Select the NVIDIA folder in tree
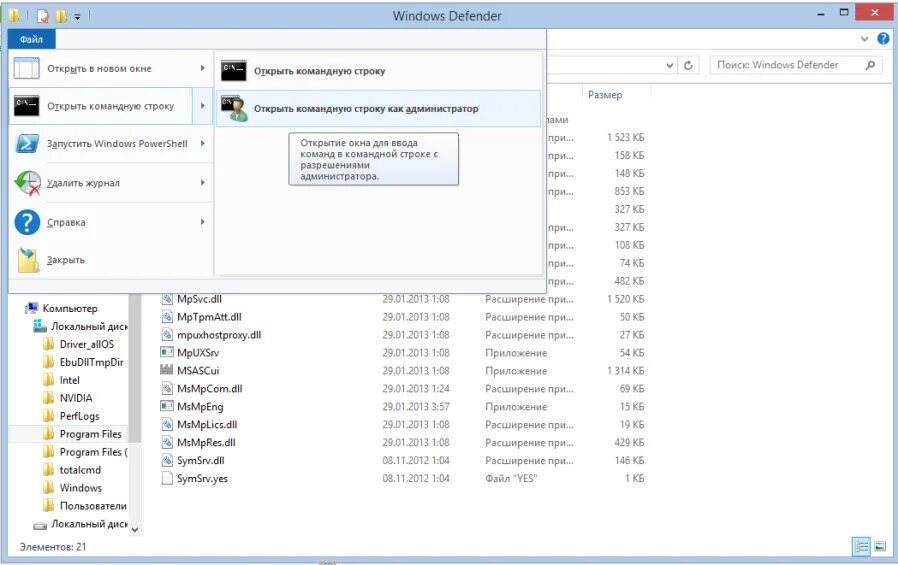Image resolution: width=898 pixels, height=565 pixels. [76, 398]
